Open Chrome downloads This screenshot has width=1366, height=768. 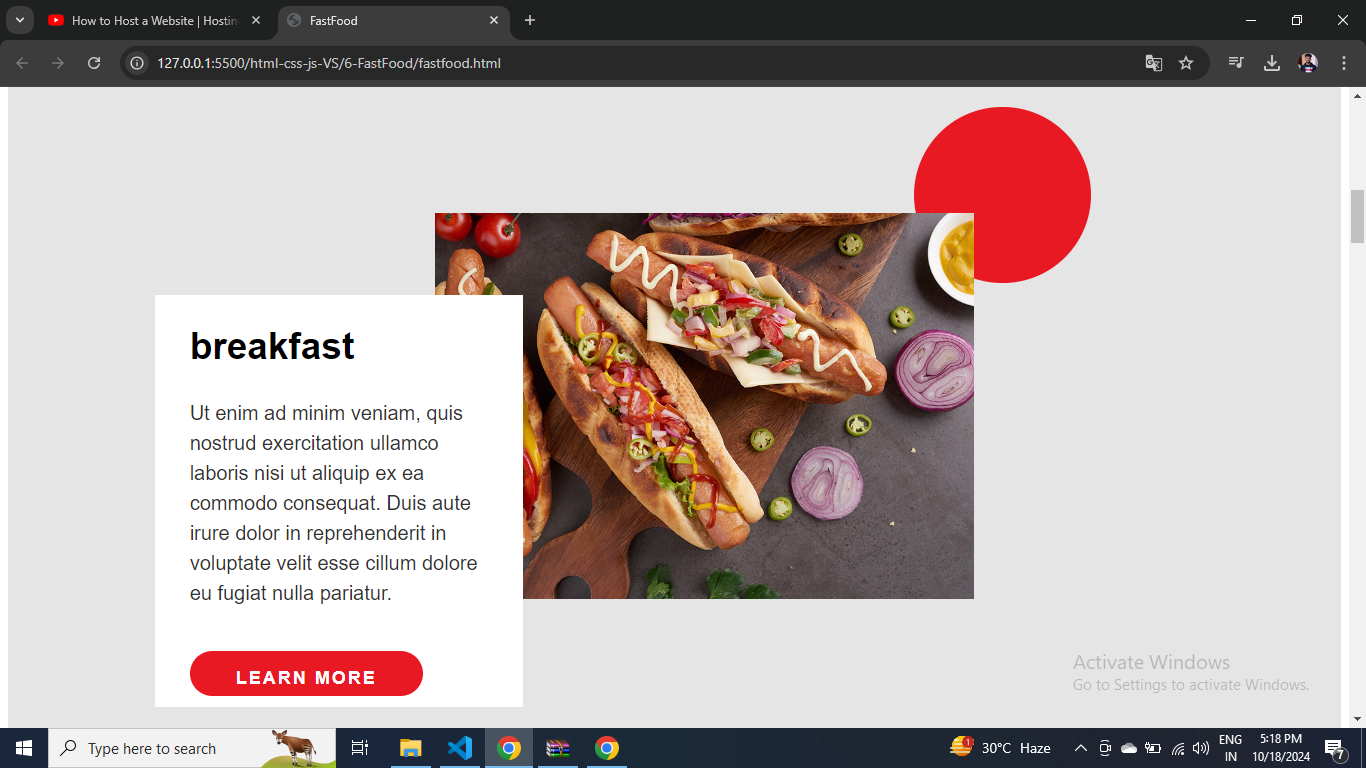1272,63
